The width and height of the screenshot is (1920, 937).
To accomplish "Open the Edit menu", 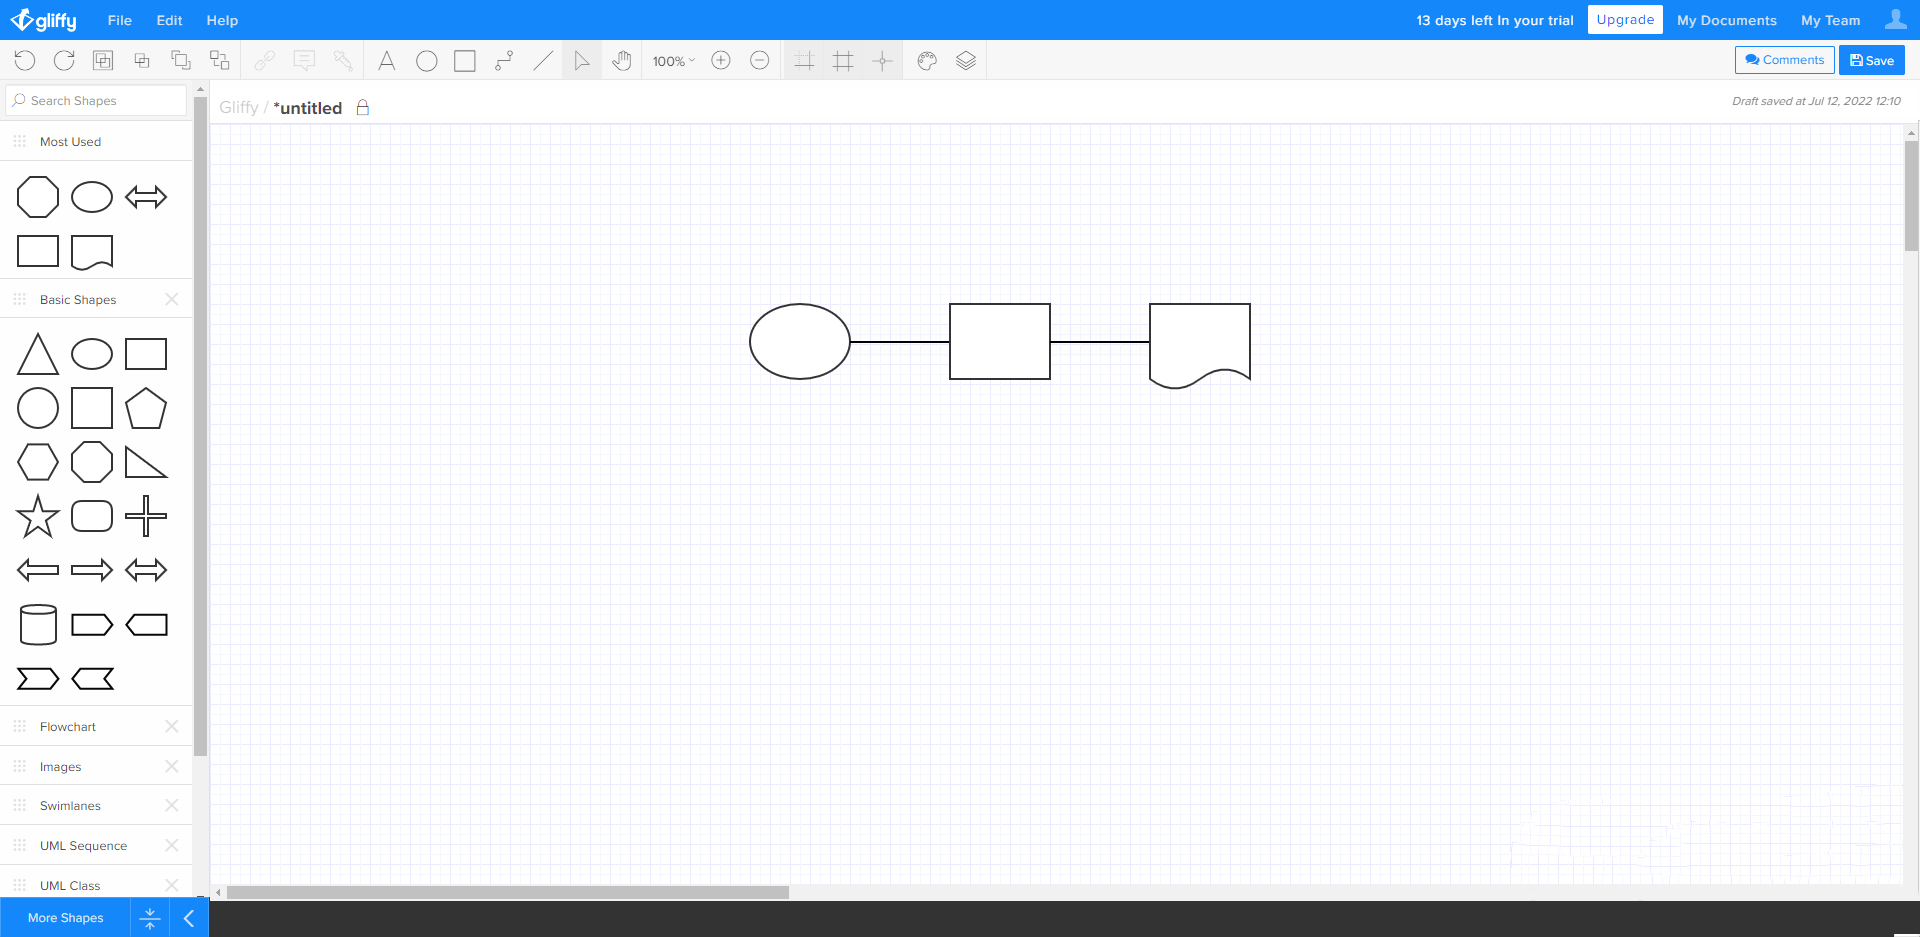I will (169, 20).
